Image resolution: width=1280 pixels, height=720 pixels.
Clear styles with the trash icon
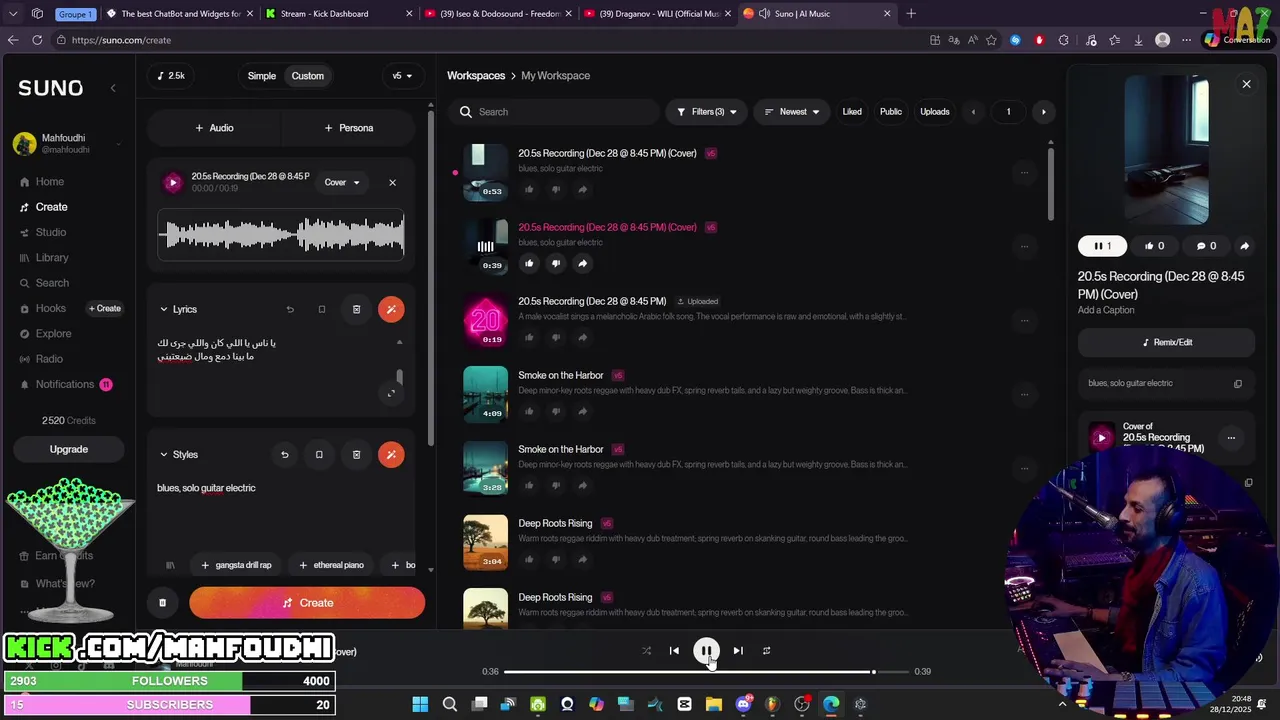point(356,454)
